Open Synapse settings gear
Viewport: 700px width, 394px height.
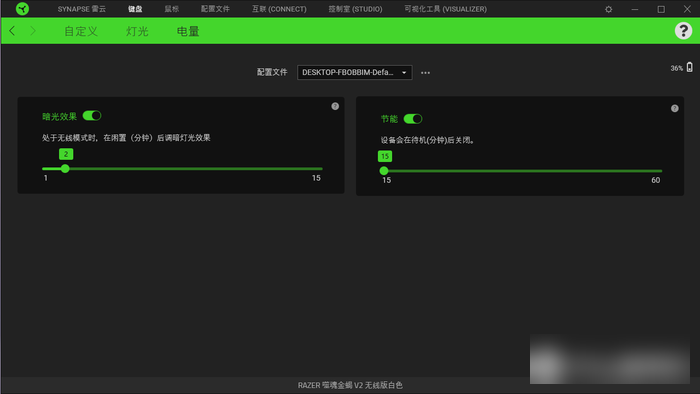[608, 9]
